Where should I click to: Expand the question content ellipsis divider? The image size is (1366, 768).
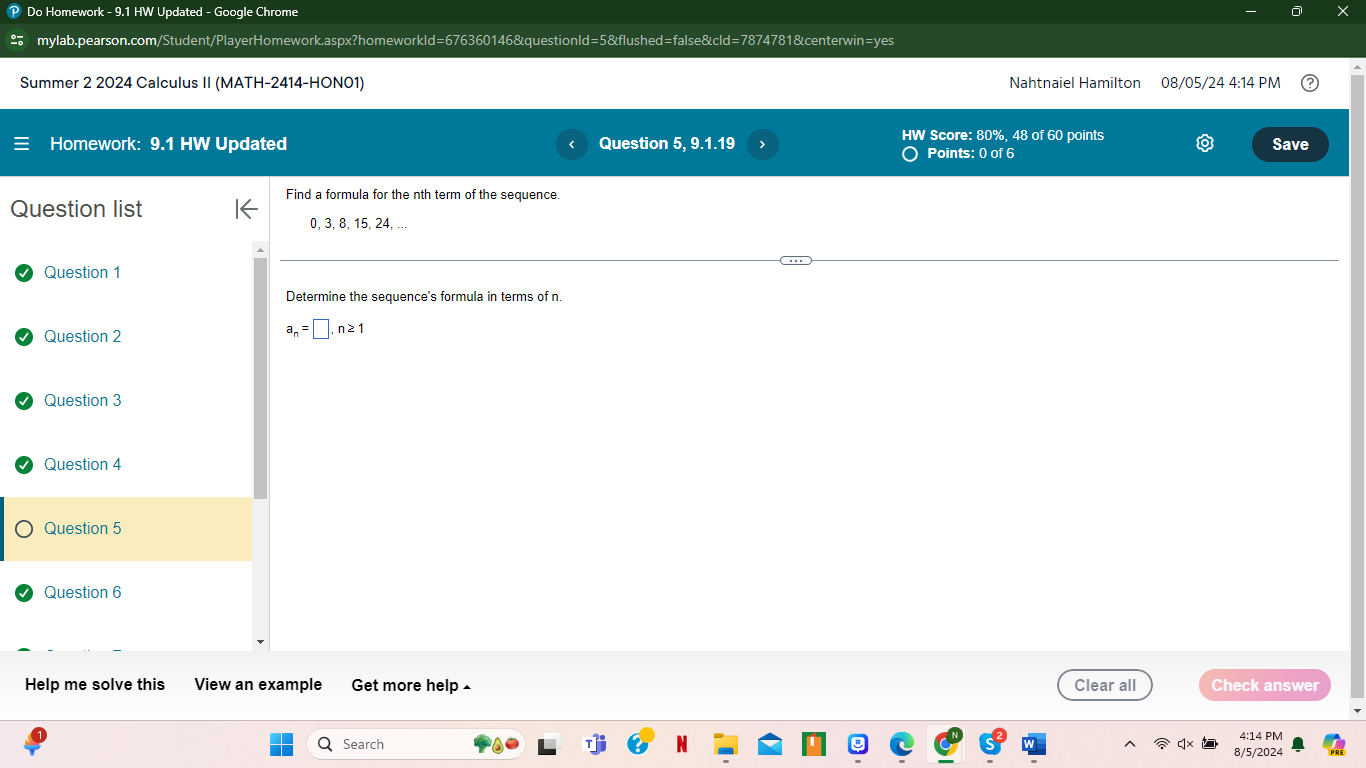(x=795, y=260)
